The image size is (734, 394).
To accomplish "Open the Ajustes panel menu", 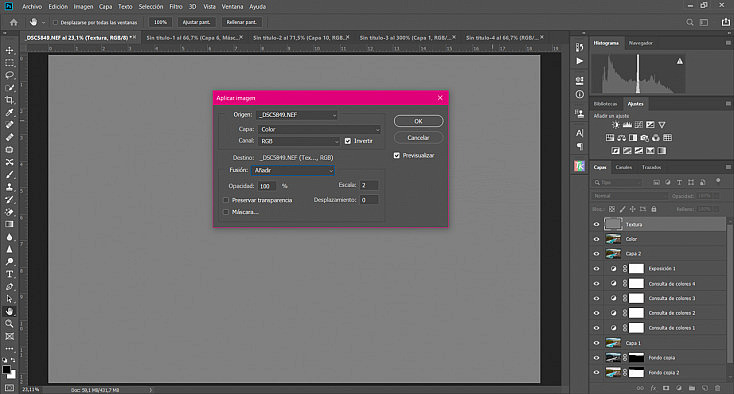I will click(x=728, y=103).
